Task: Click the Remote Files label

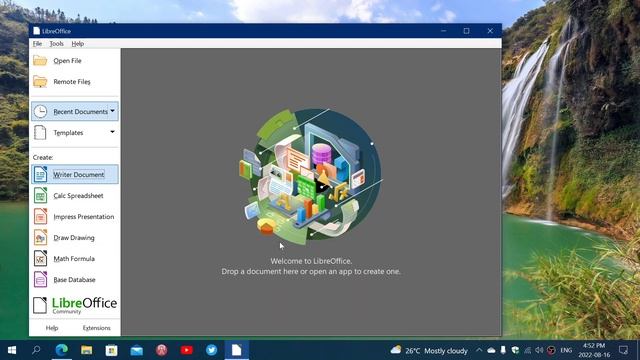Action: (72, 82)
